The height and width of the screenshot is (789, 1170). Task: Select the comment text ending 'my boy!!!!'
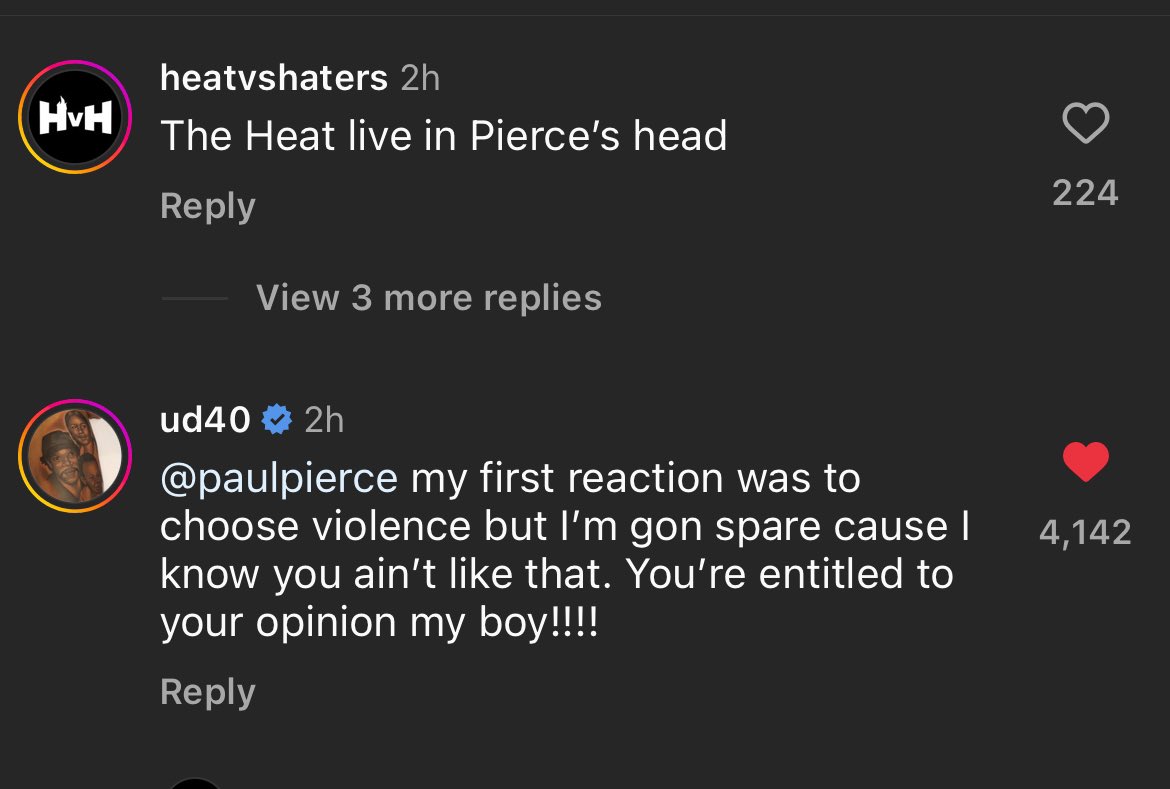click(x=380, y=623)
